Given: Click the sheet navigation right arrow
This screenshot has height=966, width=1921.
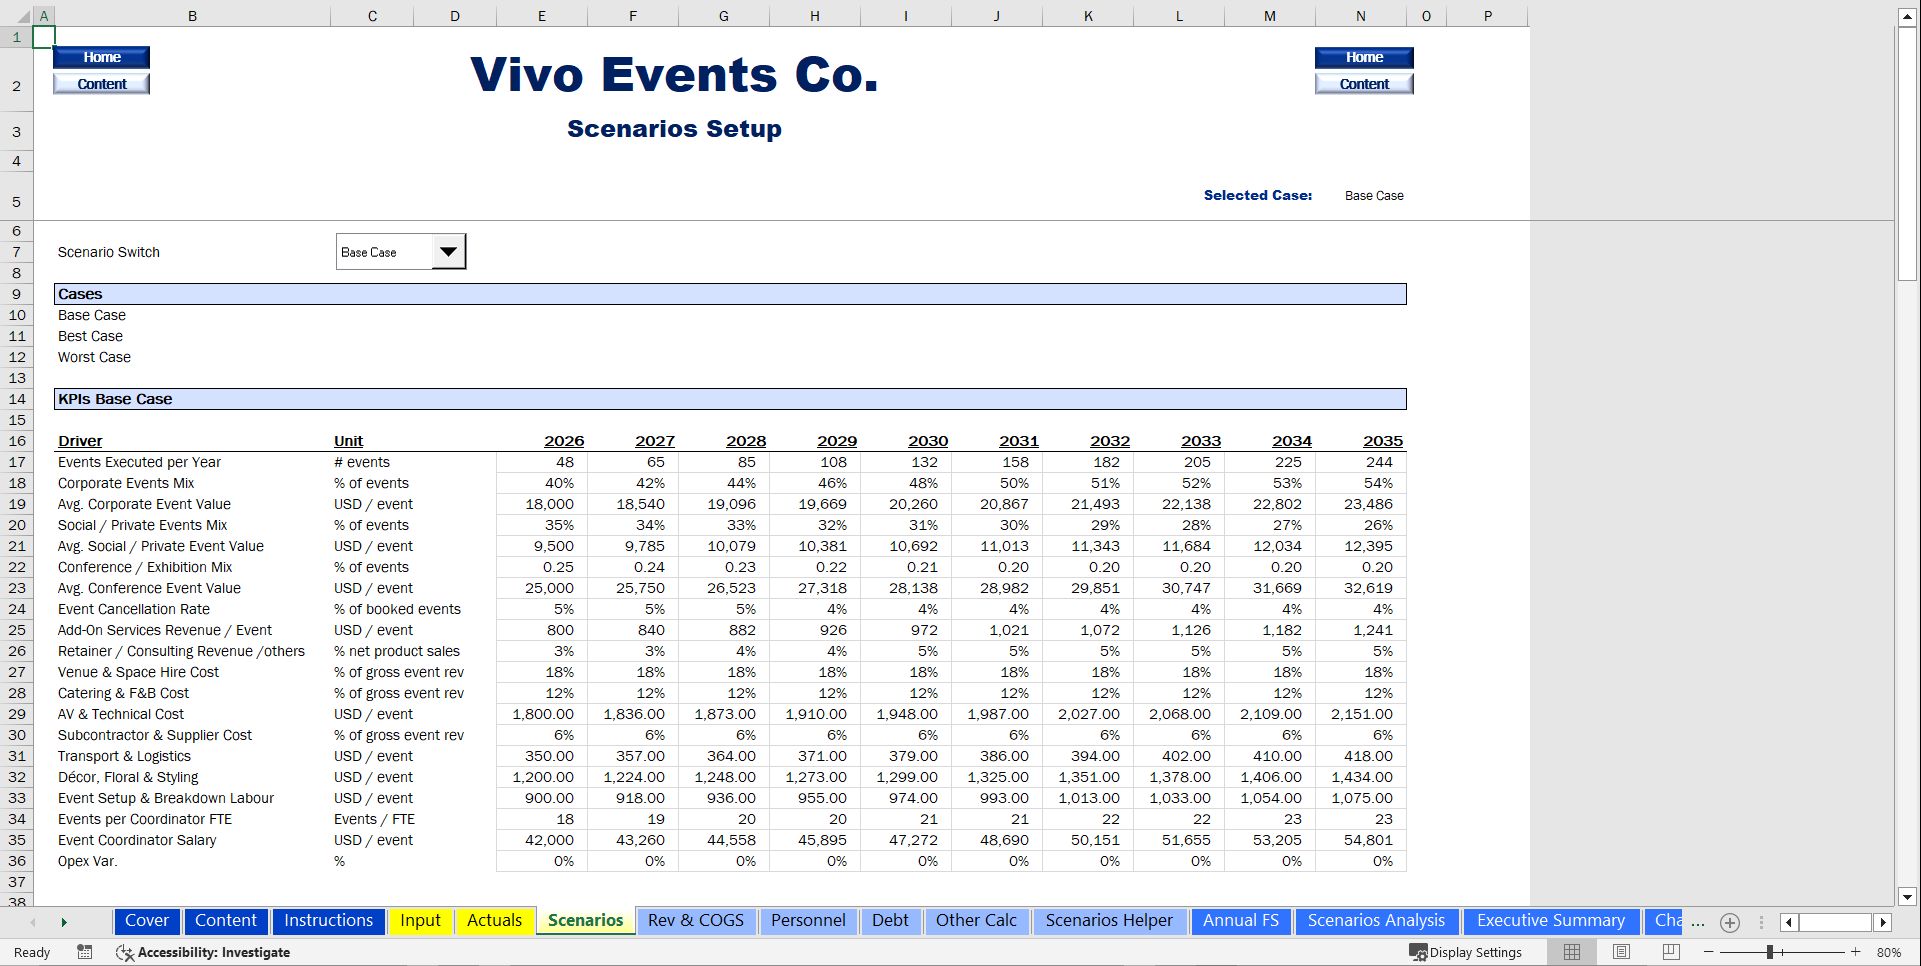Looking at the screenshot, I should [x=64, y=922].
